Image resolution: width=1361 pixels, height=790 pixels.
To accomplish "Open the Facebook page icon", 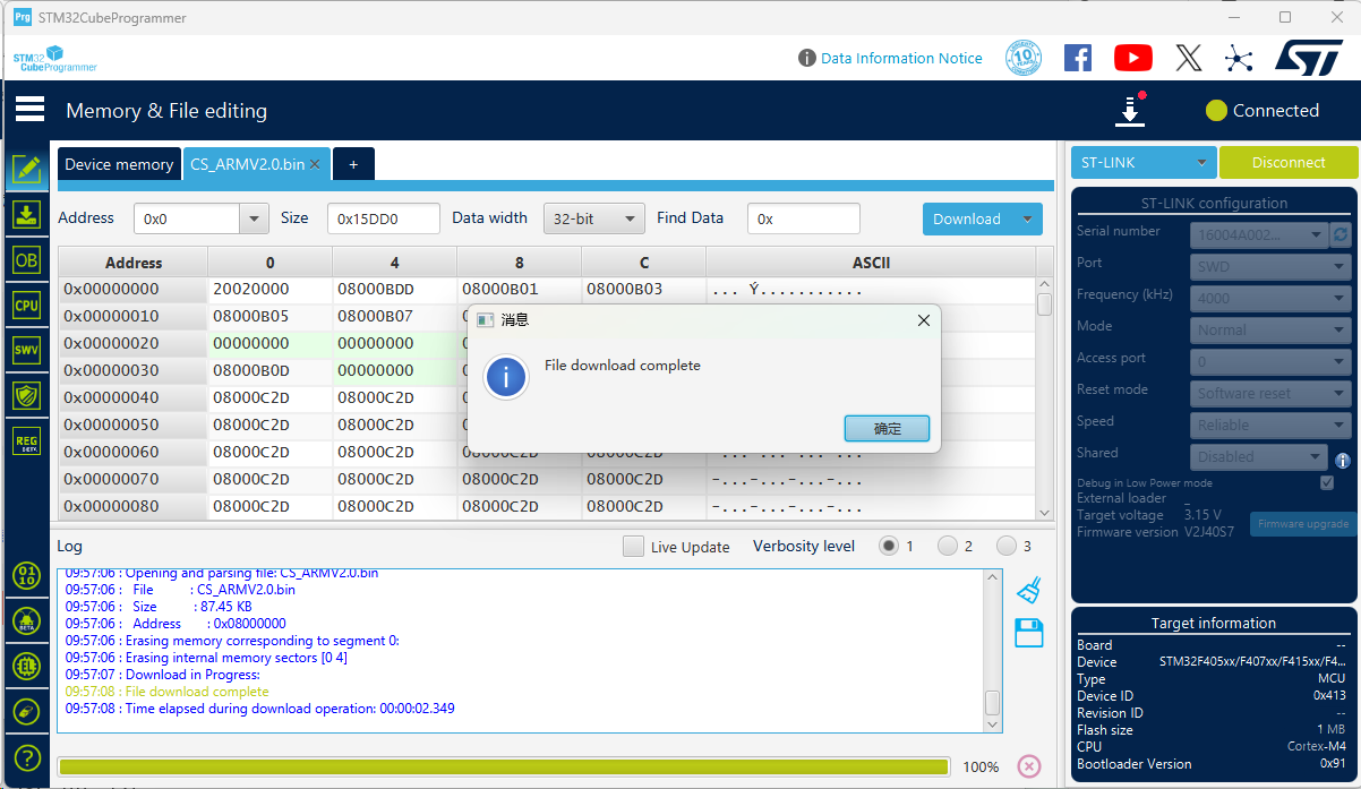I will click(1078, 58).
